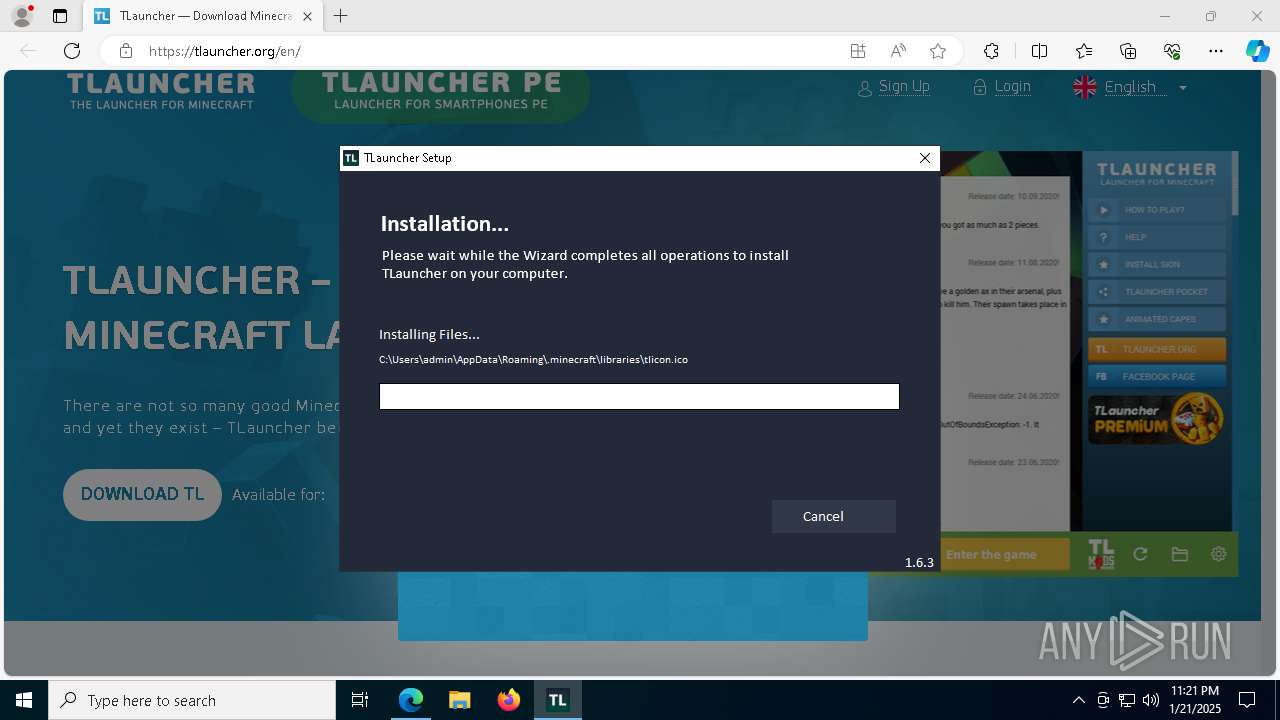Open the app available icon in address bar
Image resolution: width=1280 pixels, height=720 pixels.
[x=857, y=51]
